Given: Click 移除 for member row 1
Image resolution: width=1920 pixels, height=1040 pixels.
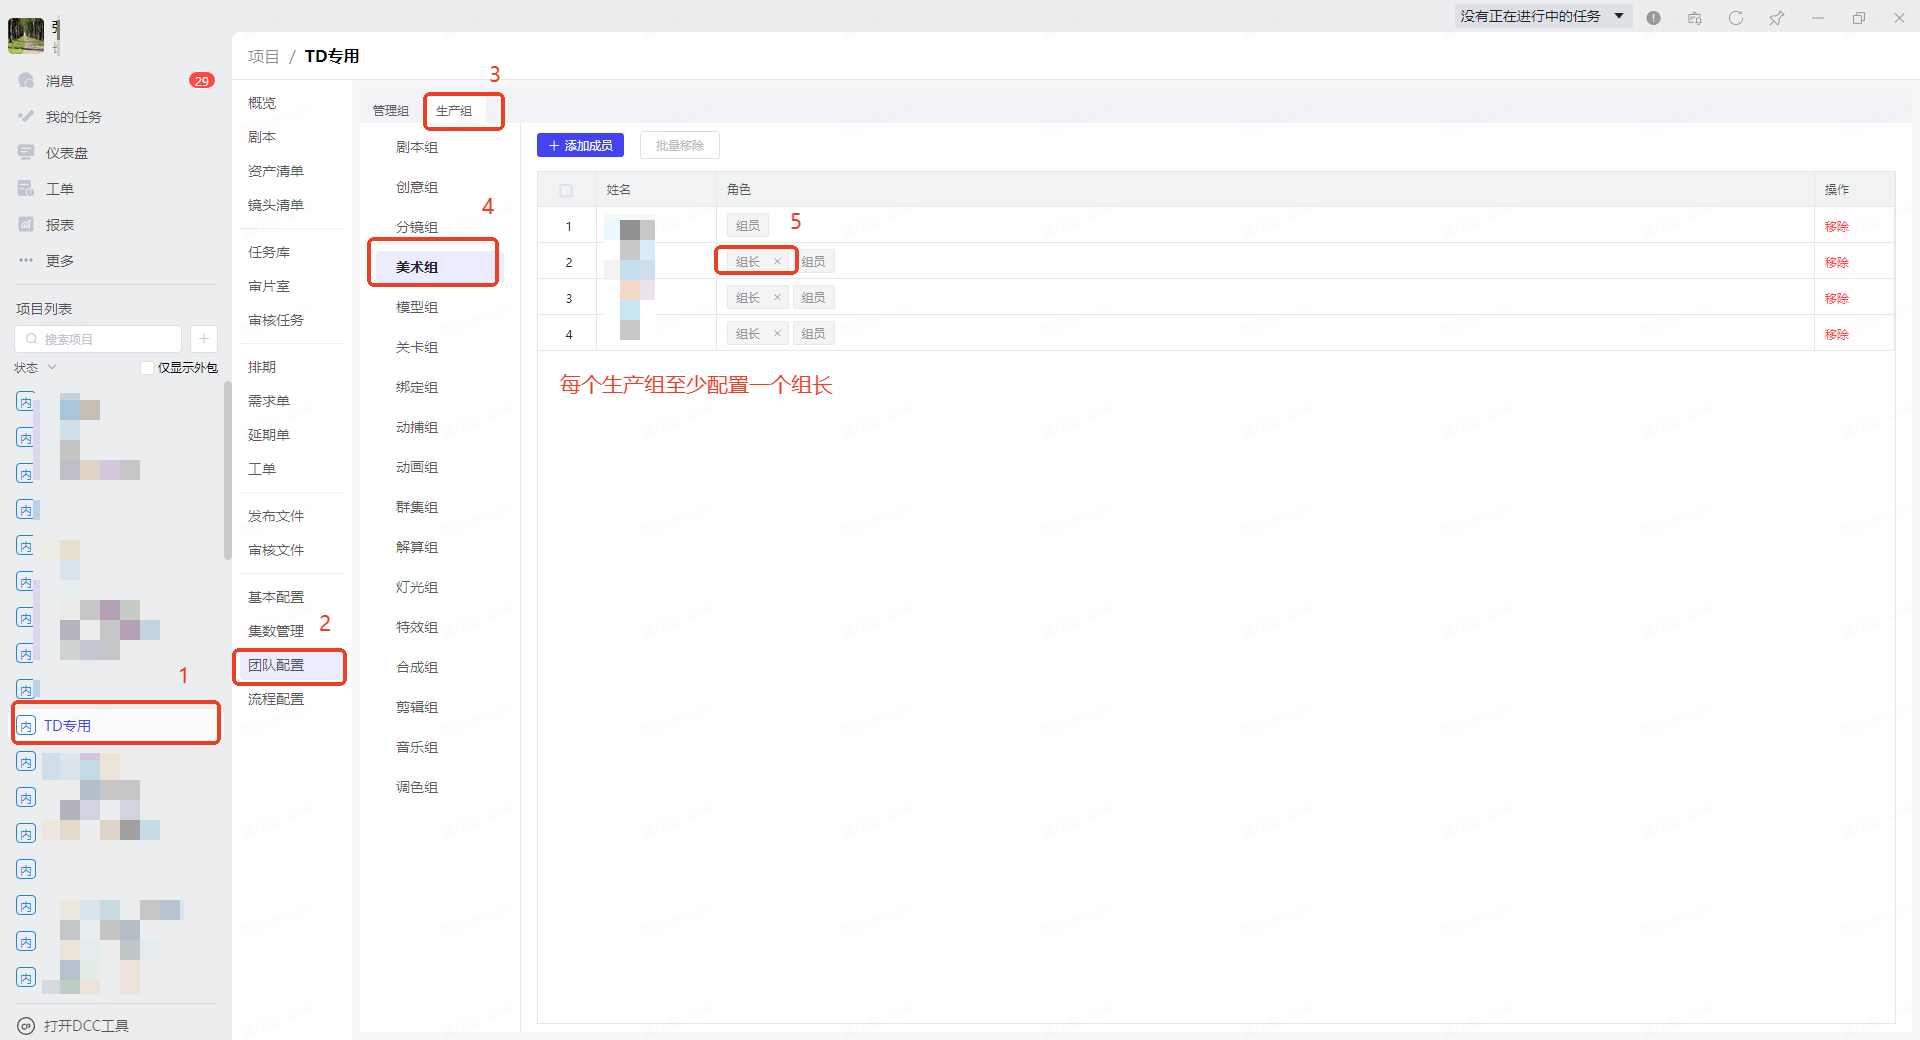Looking at the screenshot, I should pos(1837,226).
